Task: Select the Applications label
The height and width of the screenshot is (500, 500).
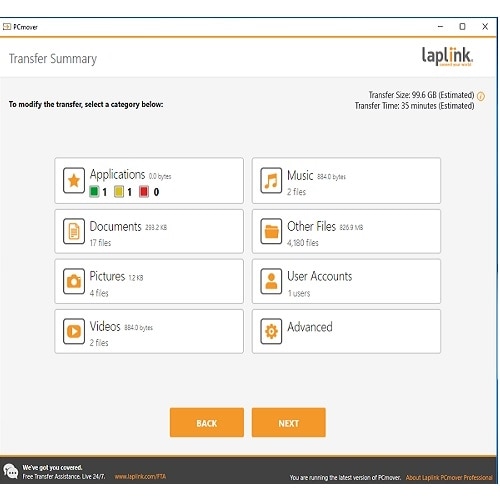Action: (x=117, y=175)
